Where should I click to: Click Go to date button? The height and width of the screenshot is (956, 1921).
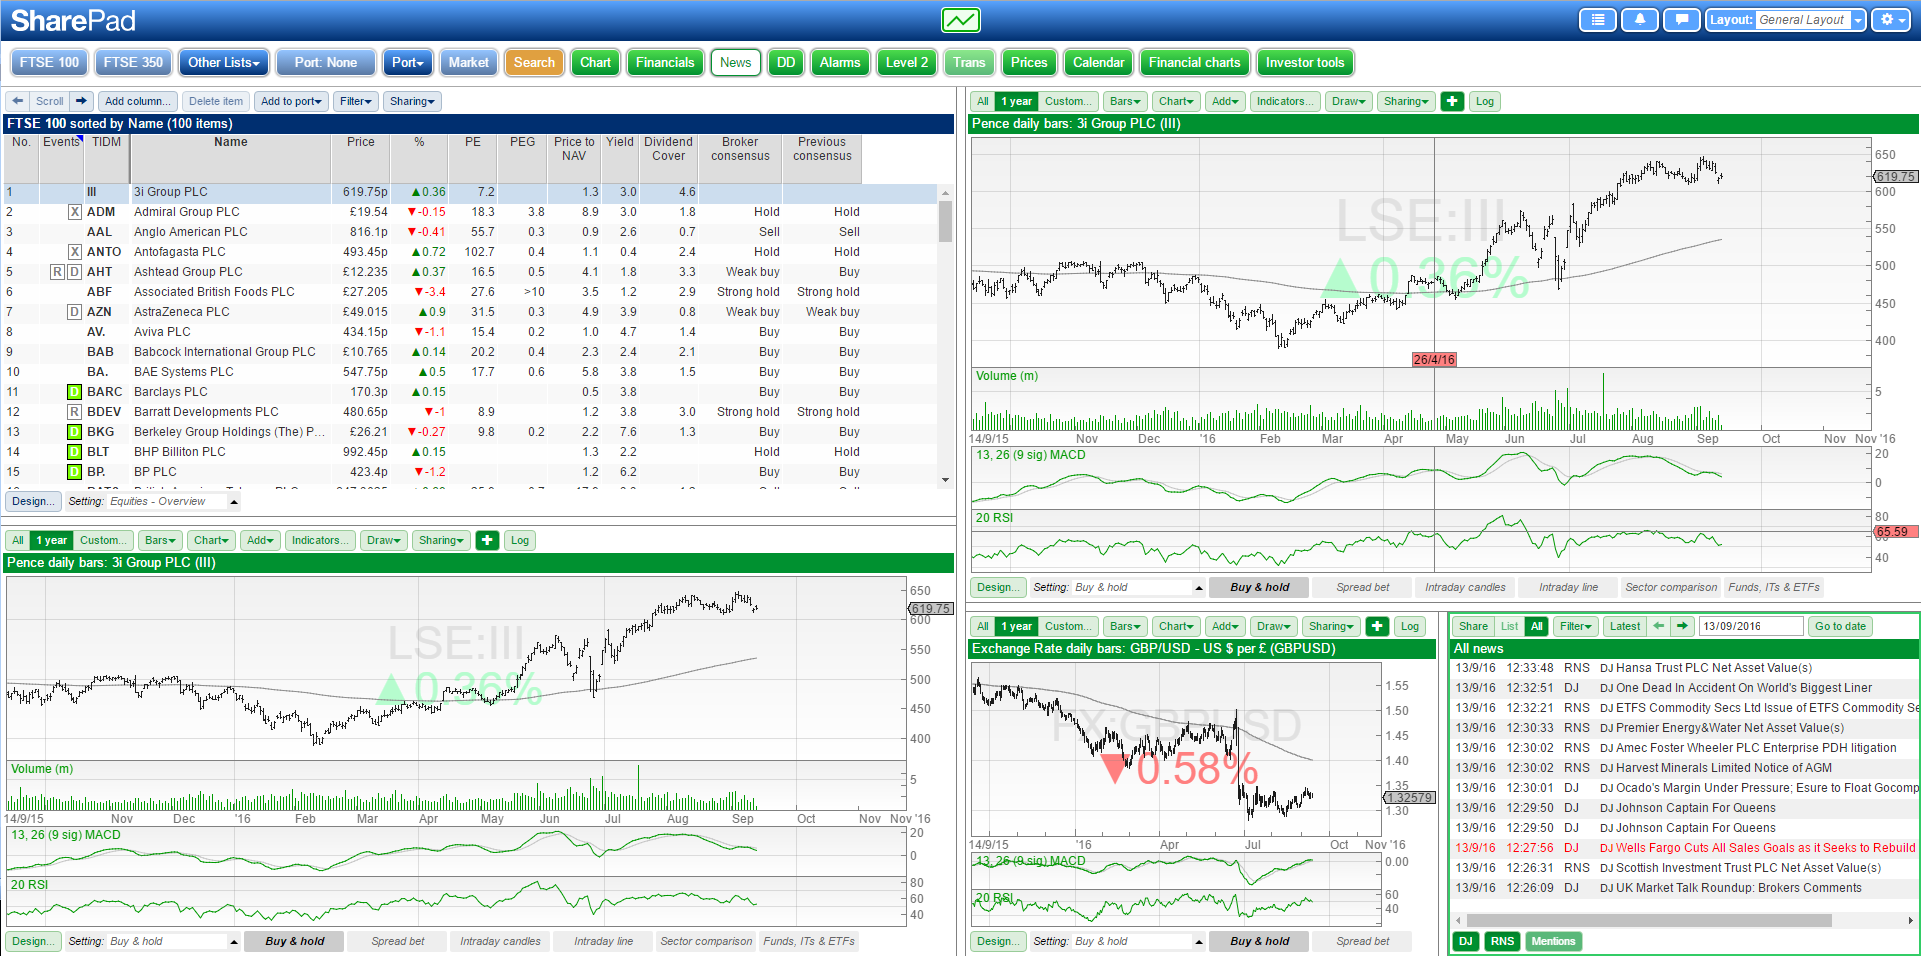(x=1840, y=626)
